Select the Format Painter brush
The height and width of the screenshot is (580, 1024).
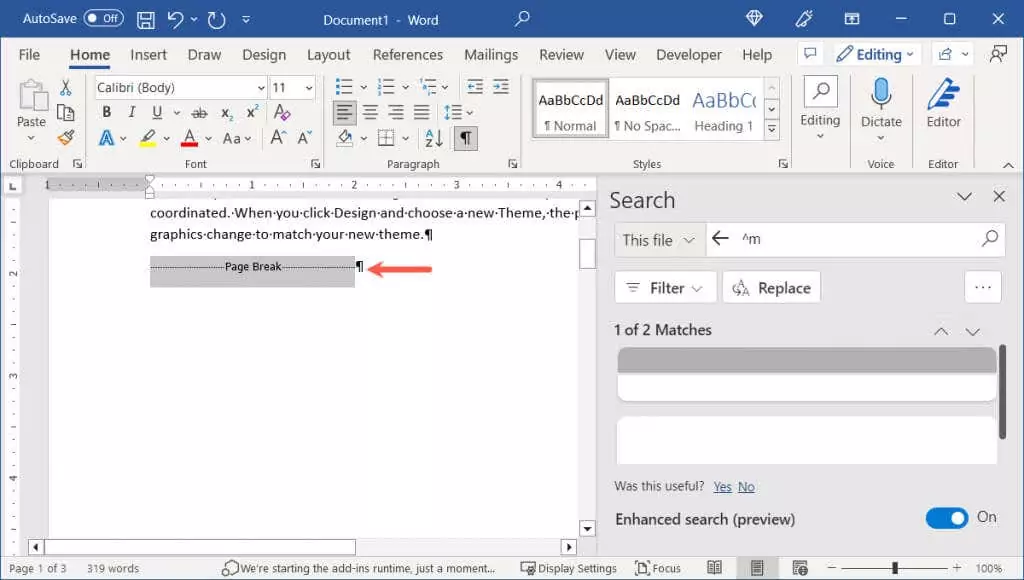tap(65, 137)
